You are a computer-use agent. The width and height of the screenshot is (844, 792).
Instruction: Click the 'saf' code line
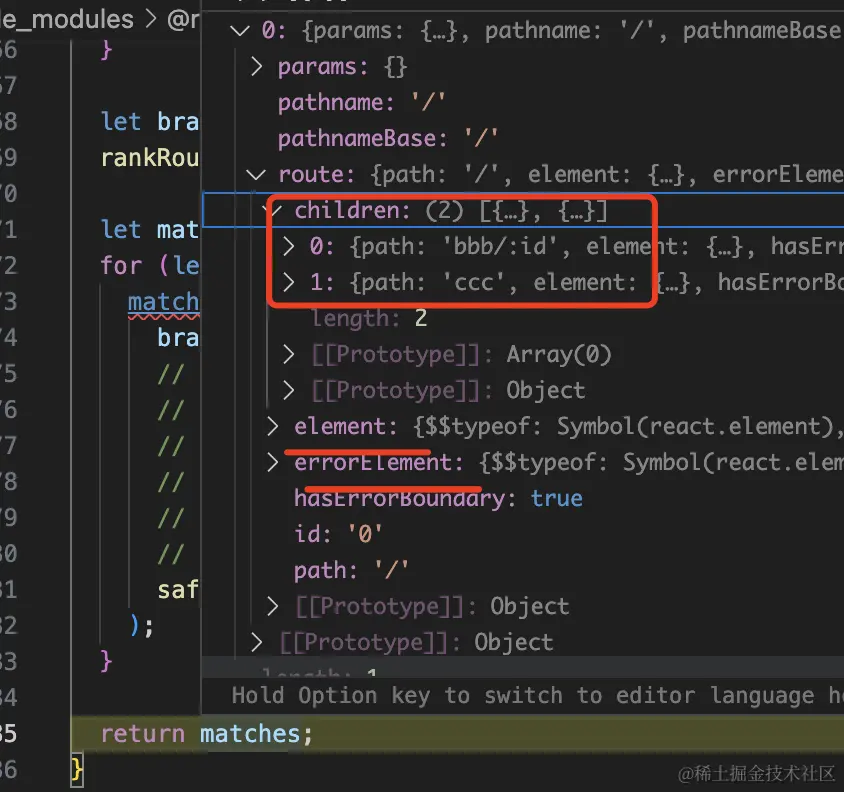coord(178,590)
